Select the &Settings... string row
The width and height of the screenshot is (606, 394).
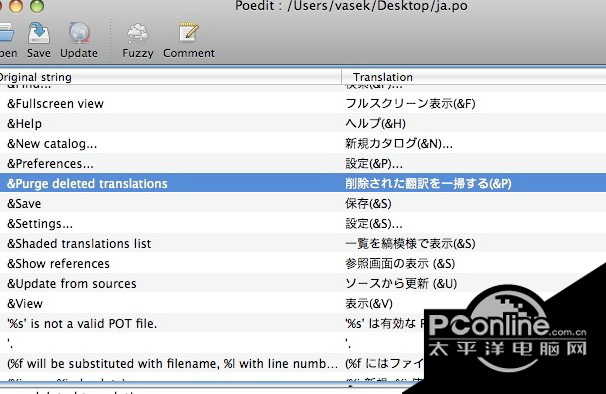(303, 223)
